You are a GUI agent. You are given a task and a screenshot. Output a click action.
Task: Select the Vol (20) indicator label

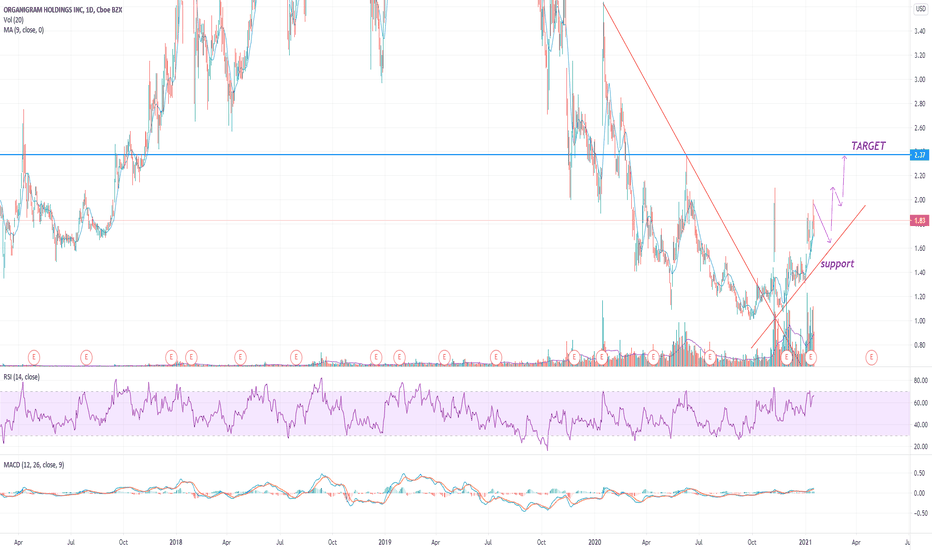pyautogui.click(x=14, y=20)
